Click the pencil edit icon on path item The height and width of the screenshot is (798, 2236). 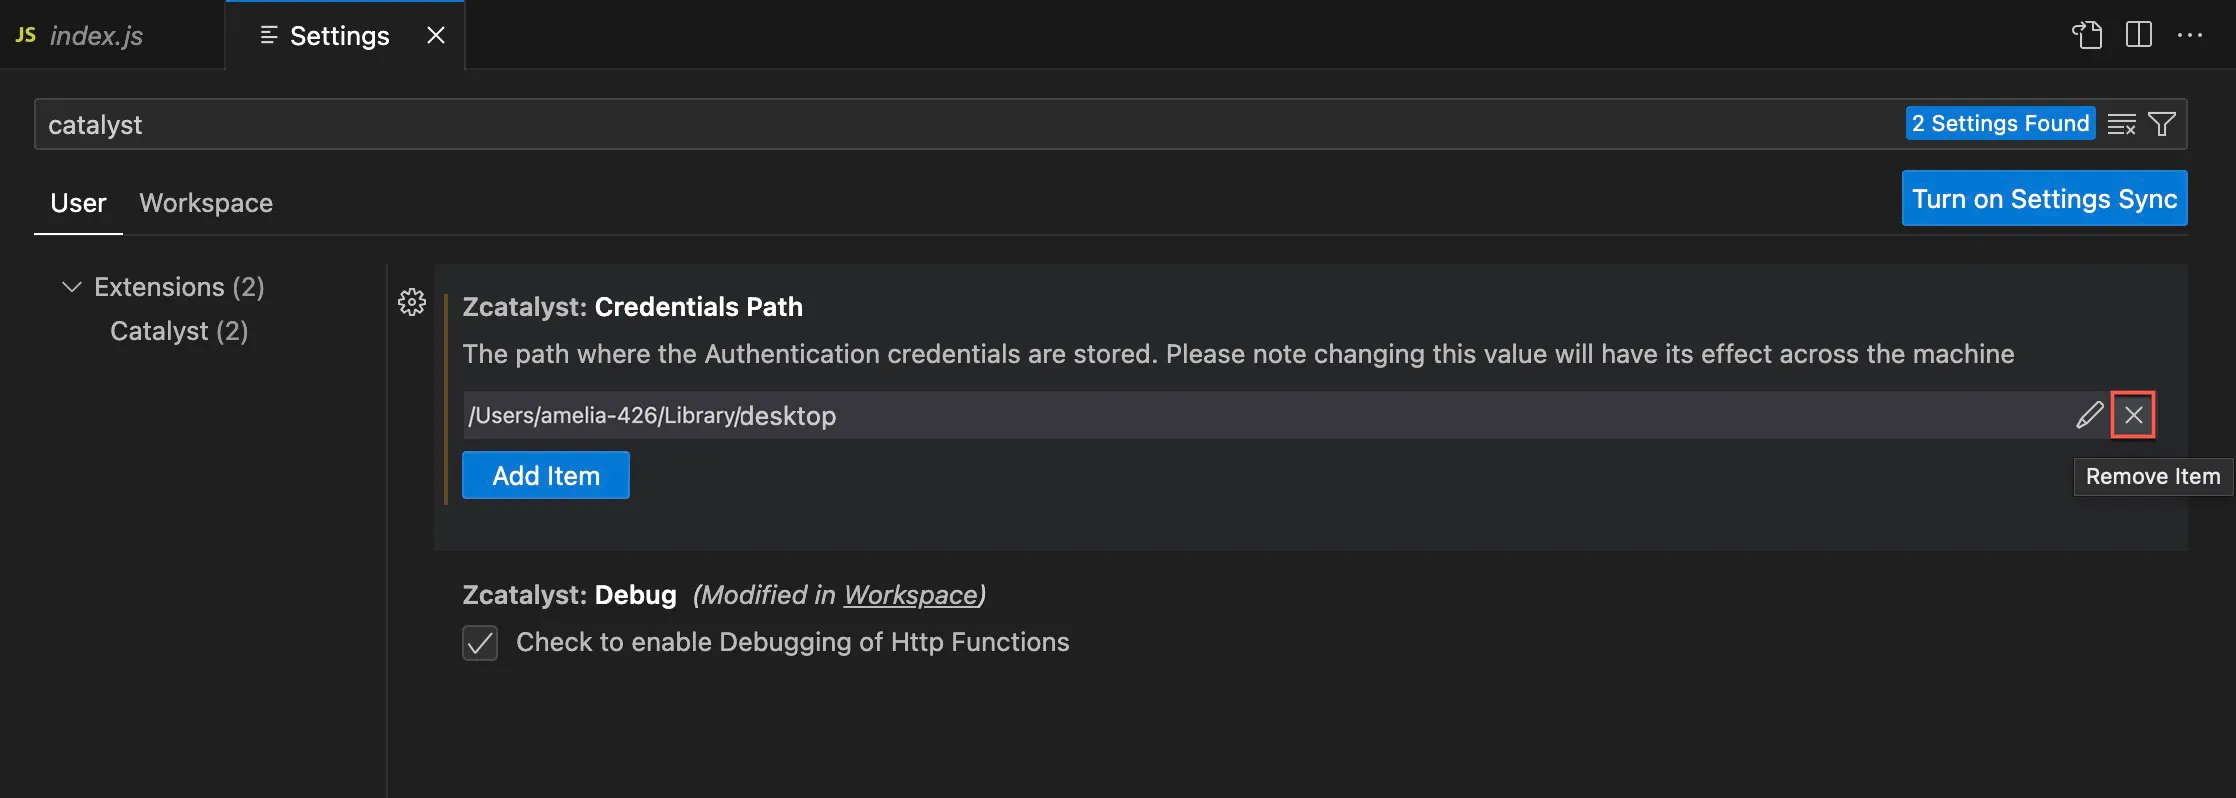click(x=2089, y=415)
